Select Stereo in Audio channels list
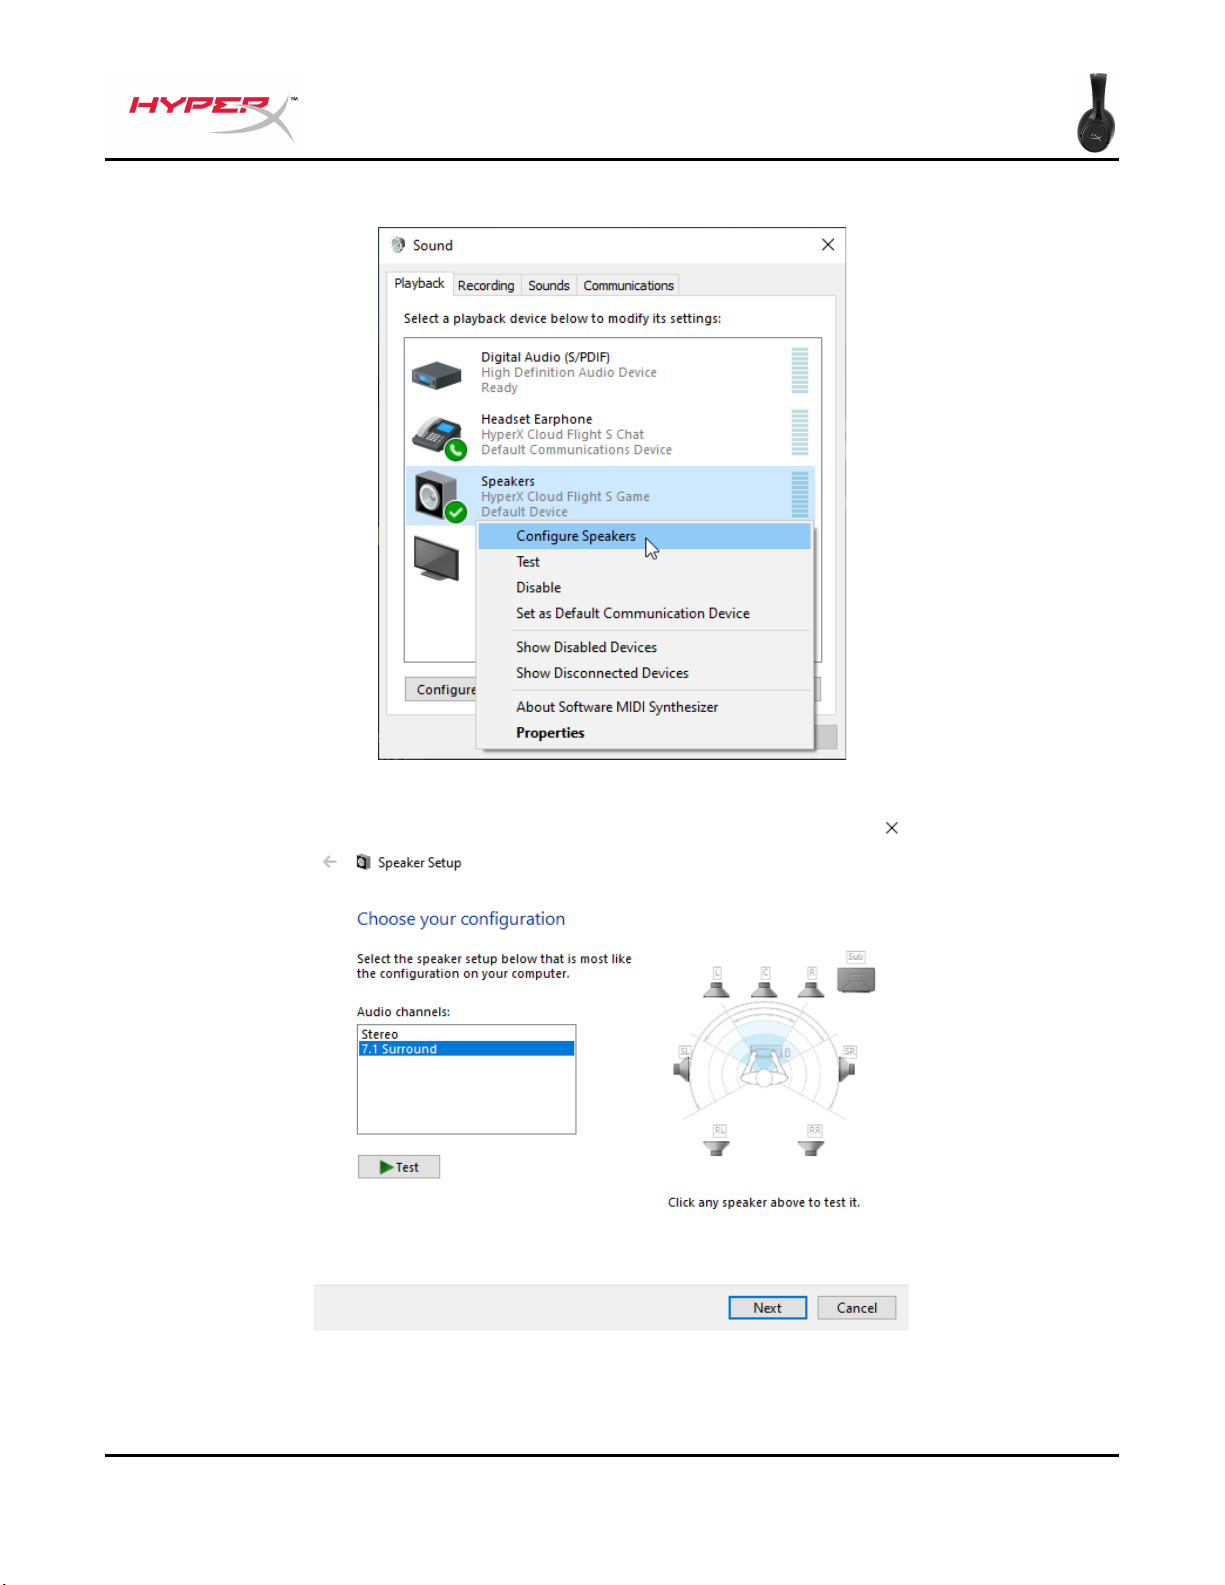 tap(380, 1034)
